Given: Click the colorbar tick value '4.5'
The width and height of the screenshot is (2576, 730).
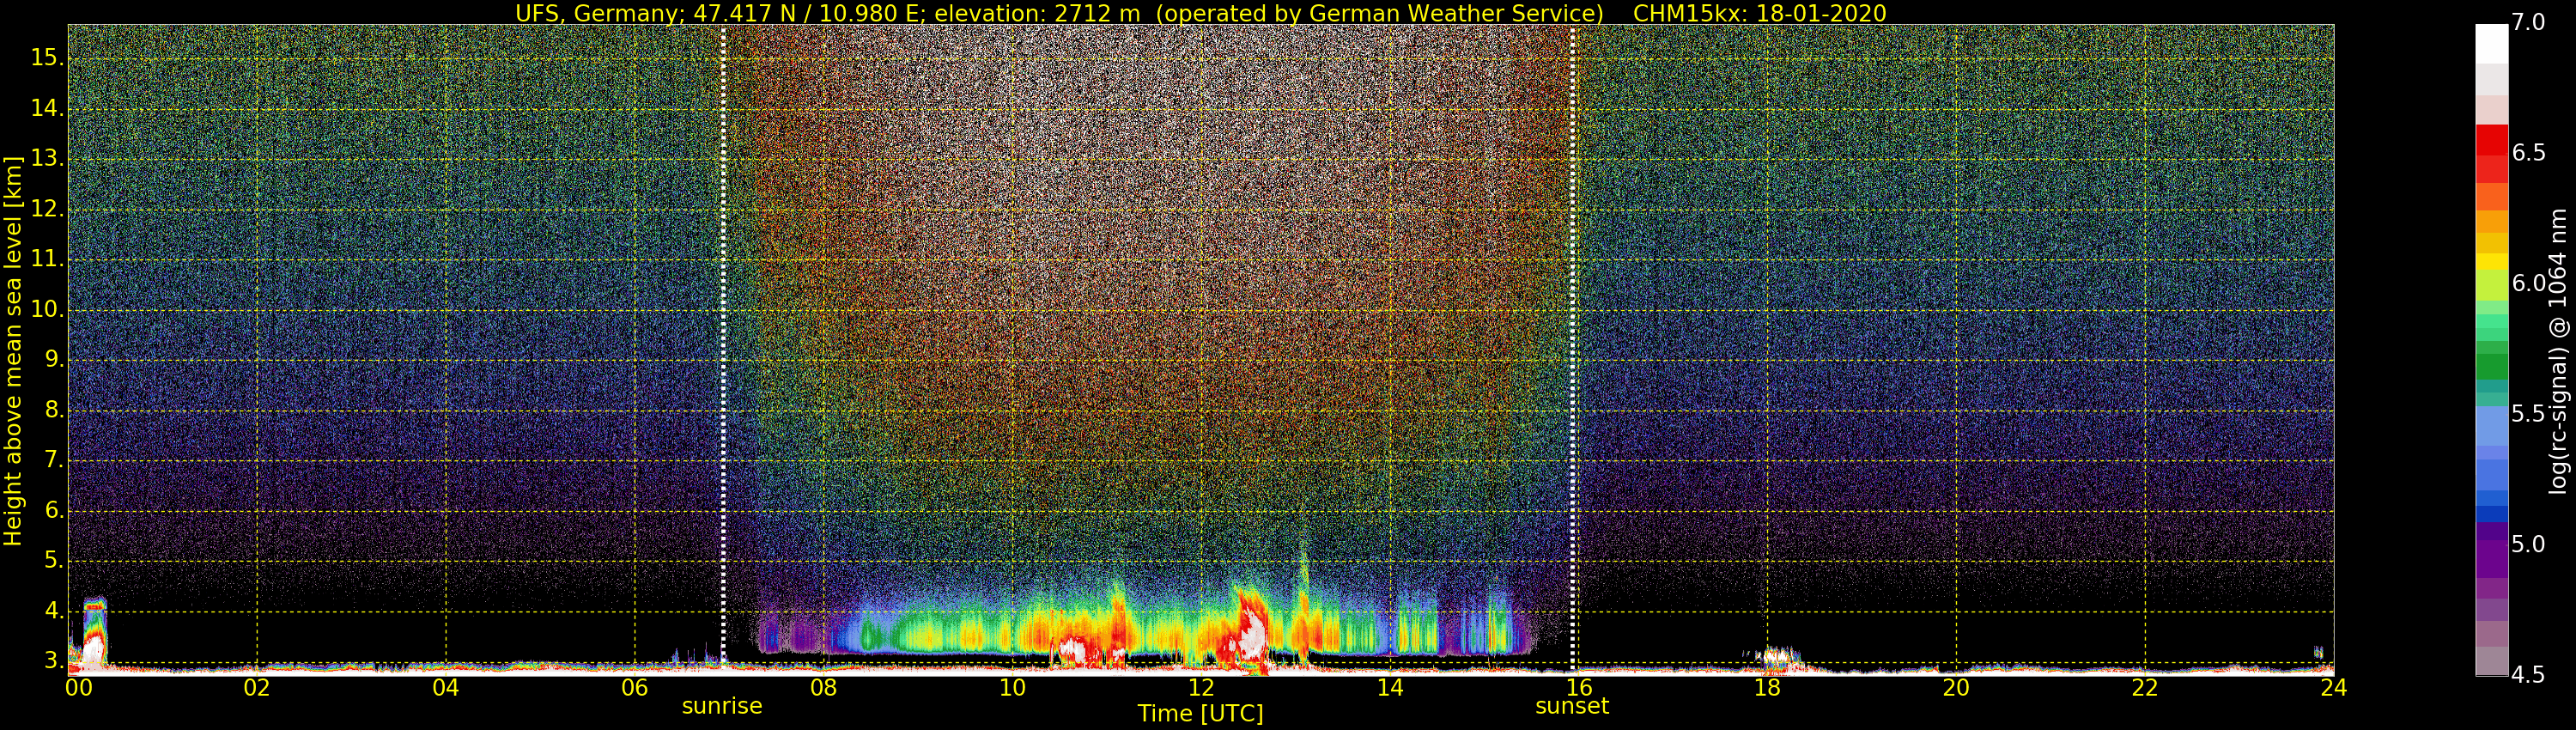Looking at the screenshot, I should click(2529, 676).
